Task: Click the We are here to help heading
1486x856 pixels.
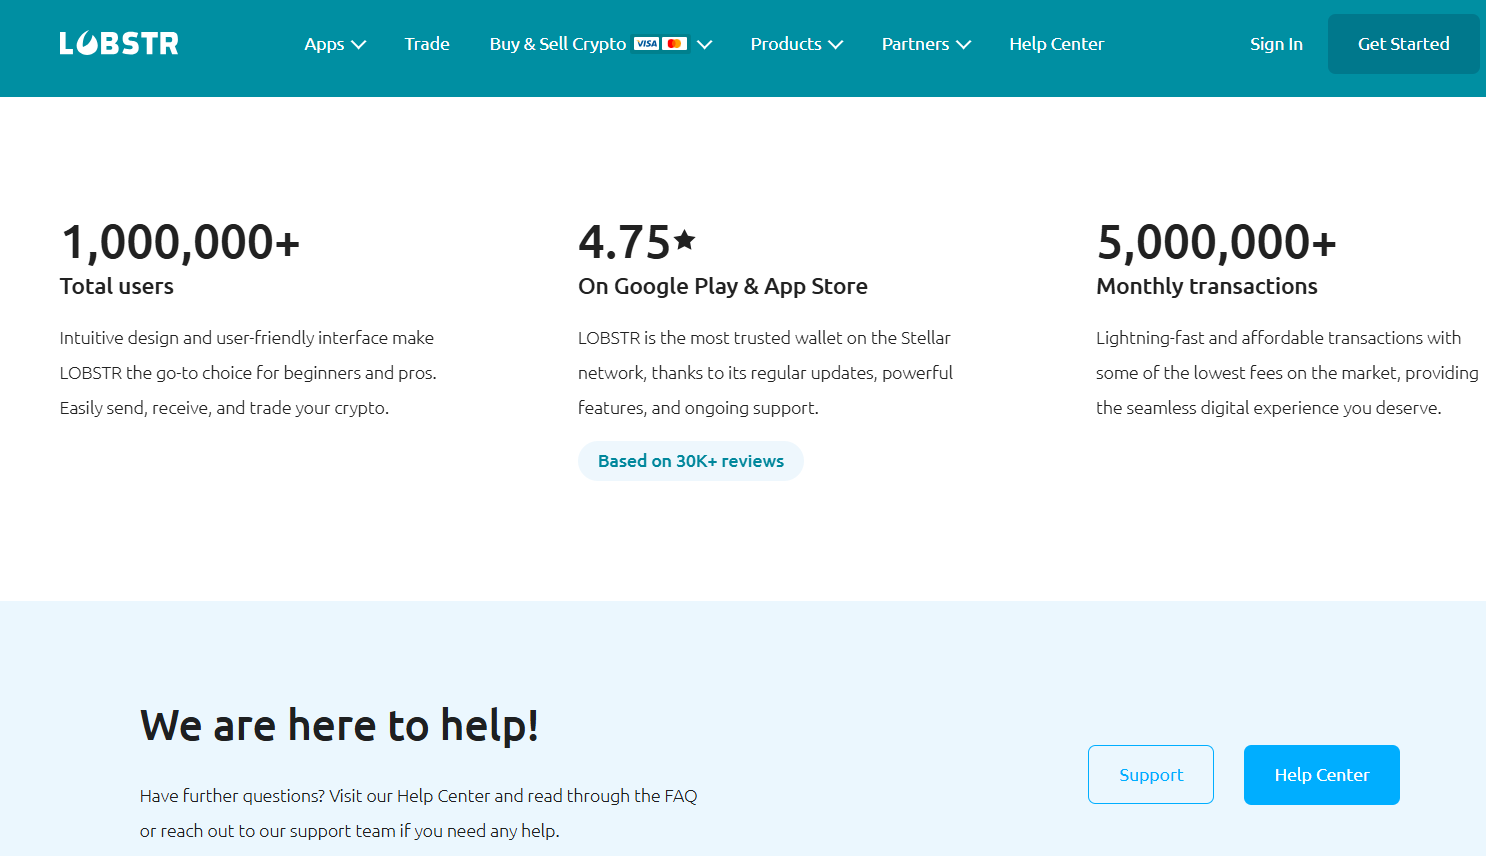Action: (x=339, y=725)
